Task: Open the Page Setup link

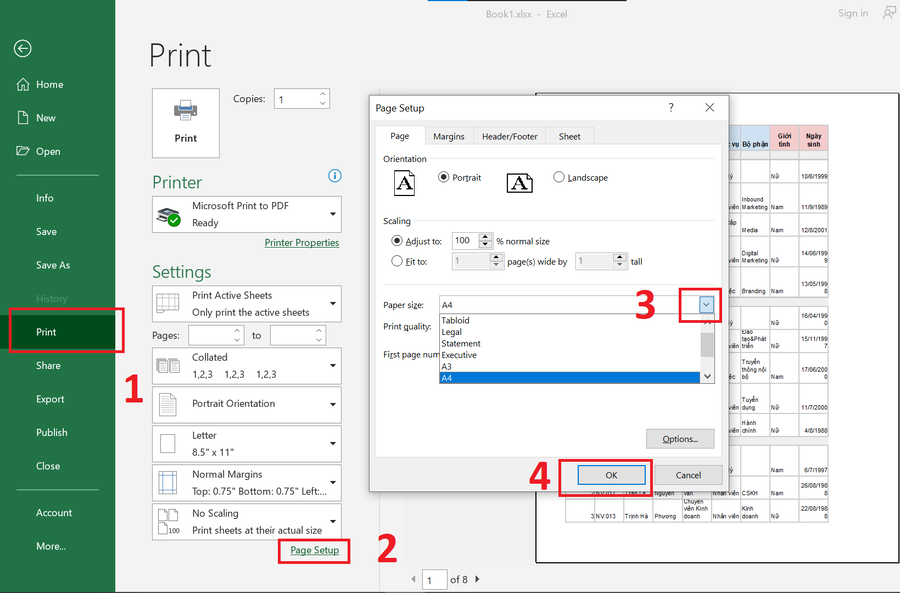Action: [315, 550]
